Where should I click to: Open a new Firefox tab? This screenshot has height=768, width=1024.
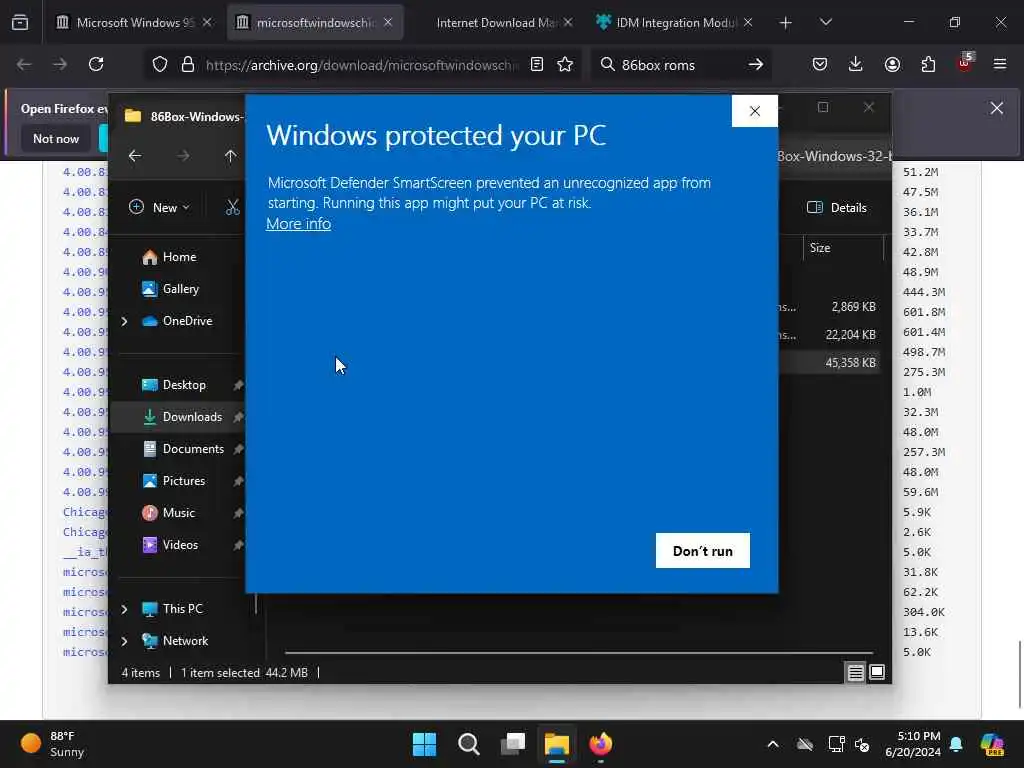pos(786,23)
